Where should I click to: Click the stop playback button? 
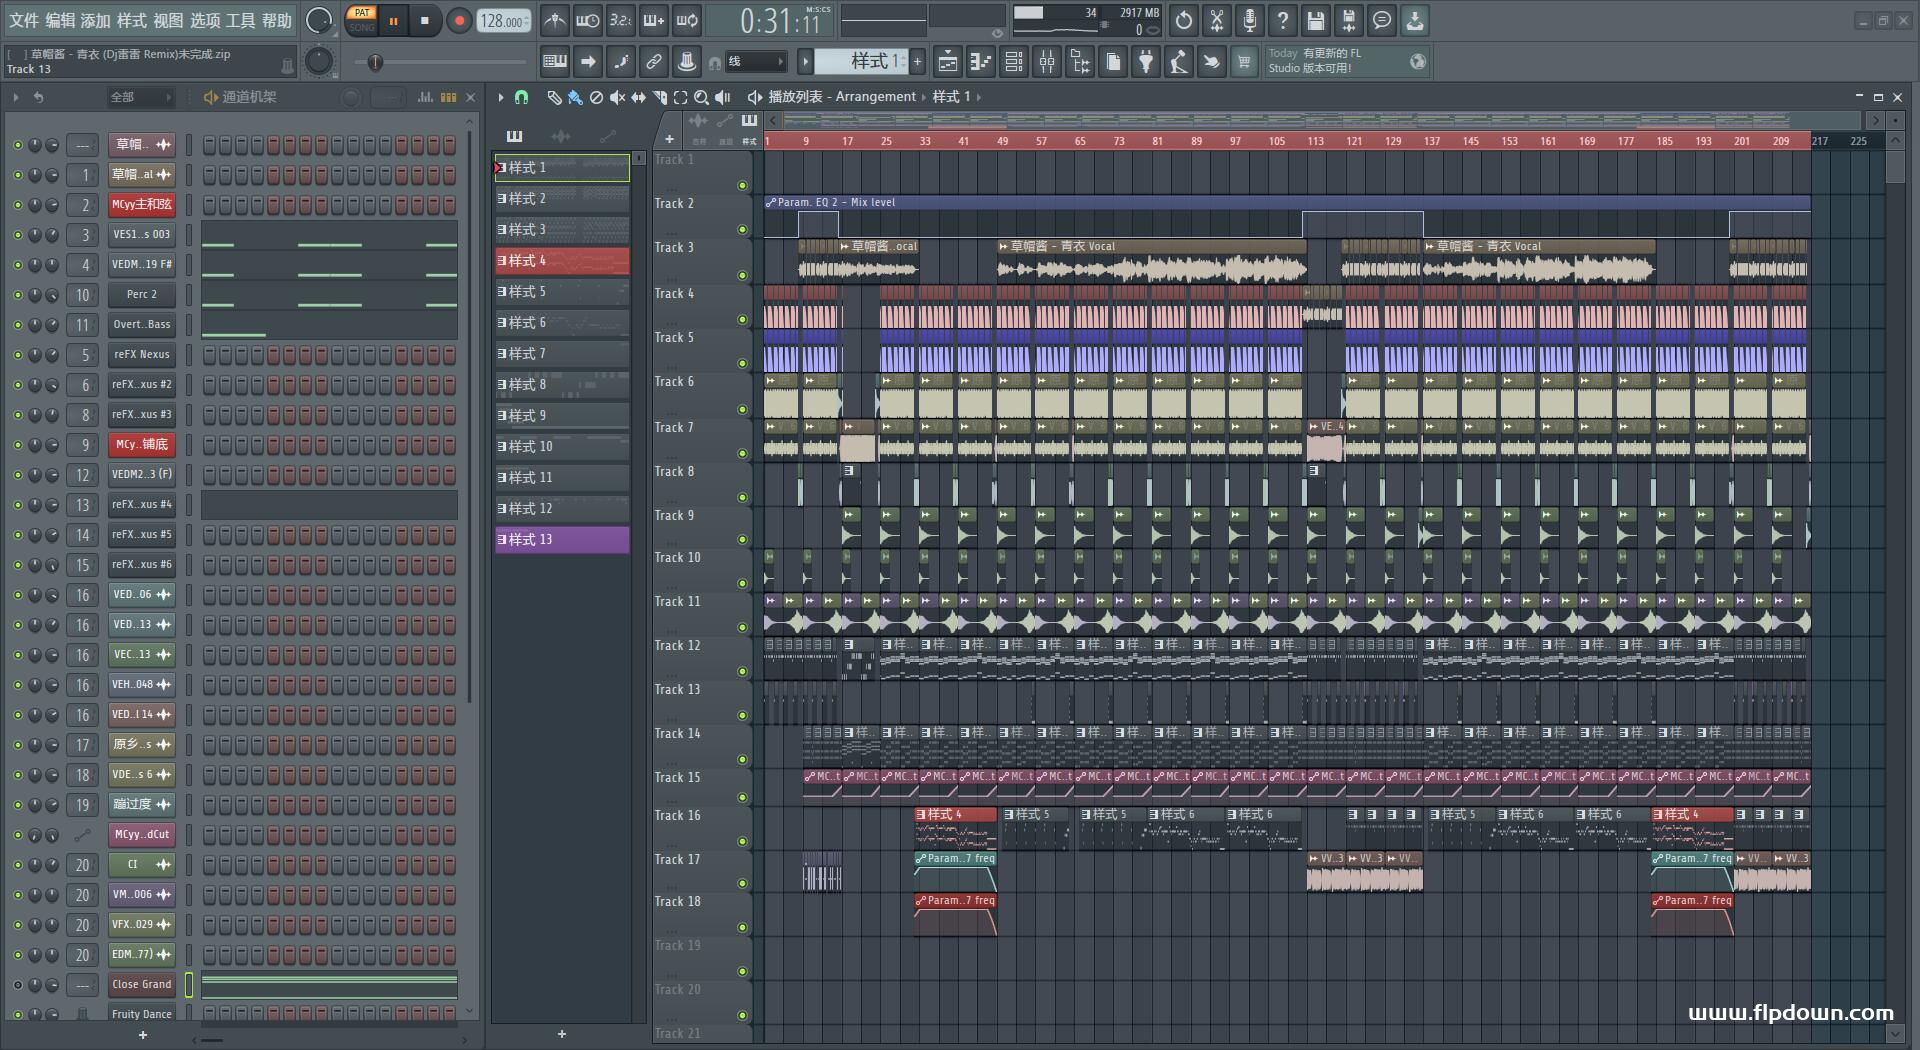point(425,20)
